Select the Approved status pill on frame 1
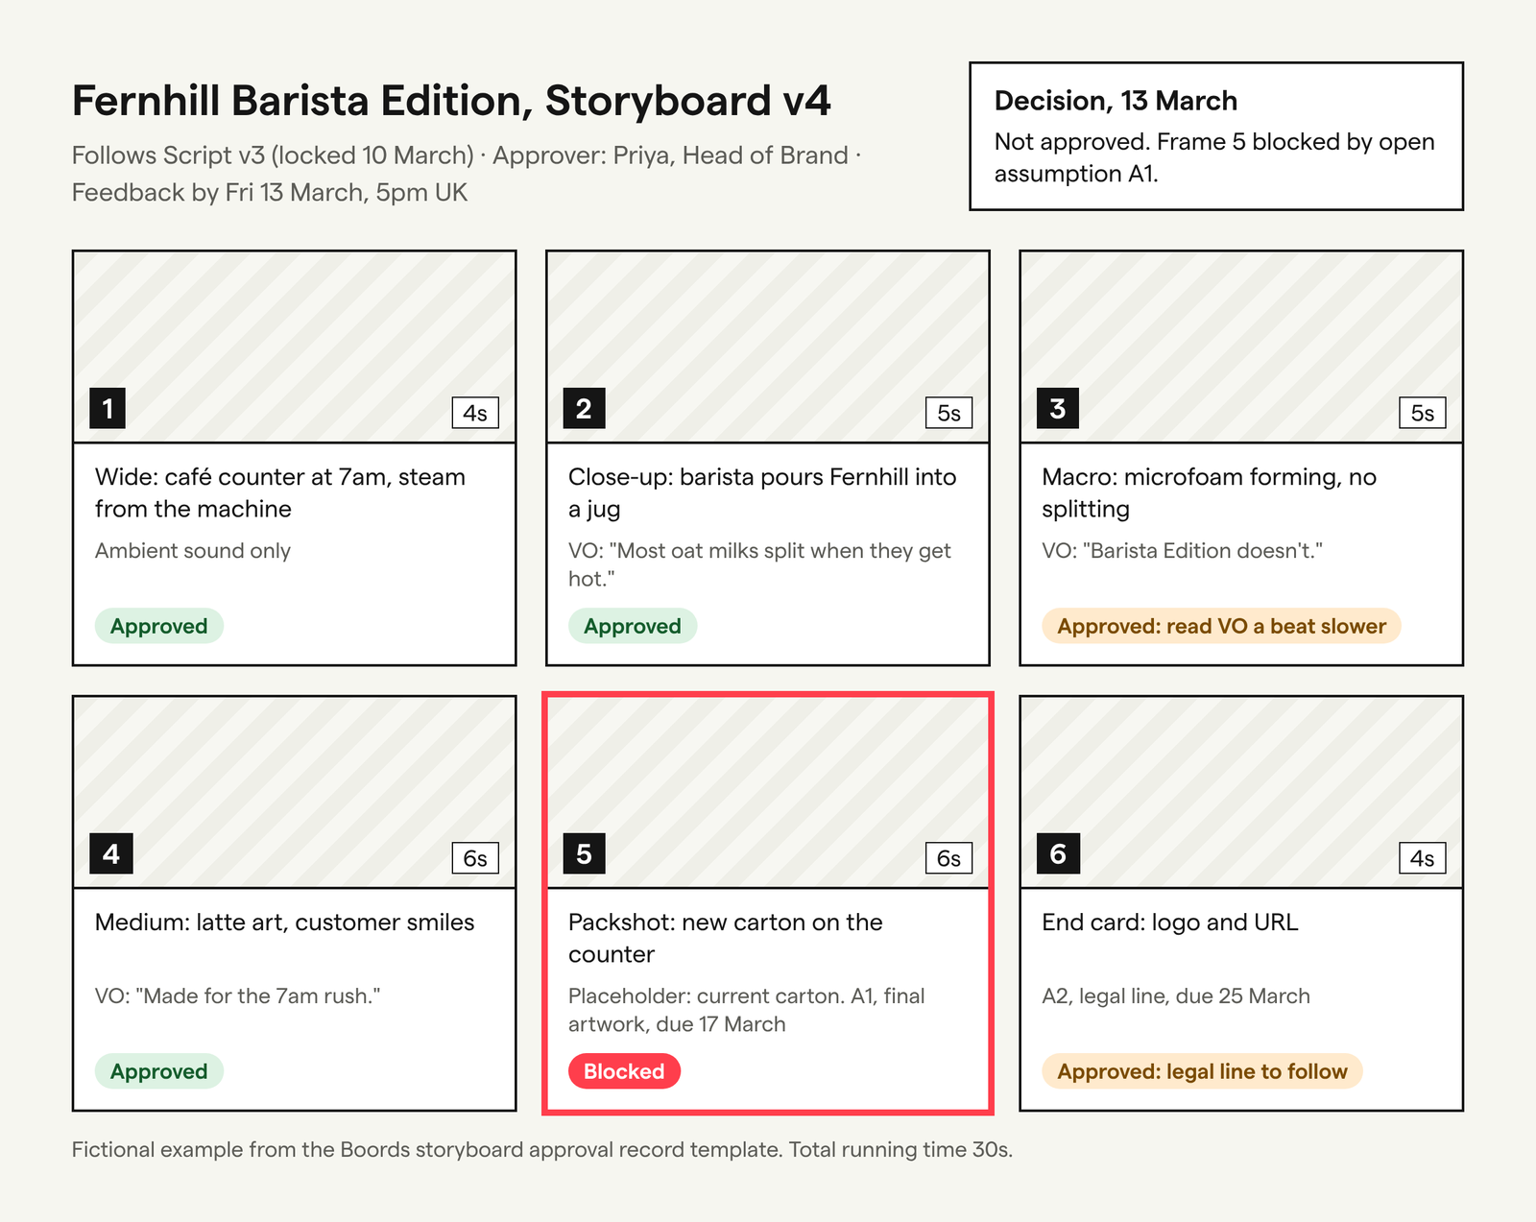The height and width of the screenshot is (1222, 1536). [159, 626]
